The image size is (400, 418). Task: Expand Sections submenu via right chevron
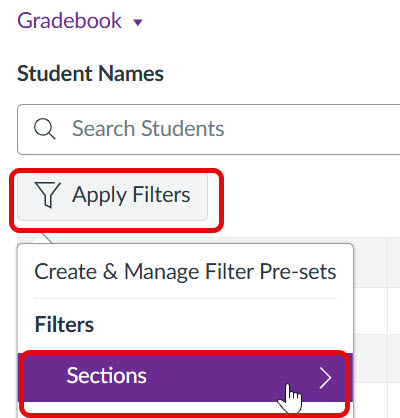[x=325, y=378]
